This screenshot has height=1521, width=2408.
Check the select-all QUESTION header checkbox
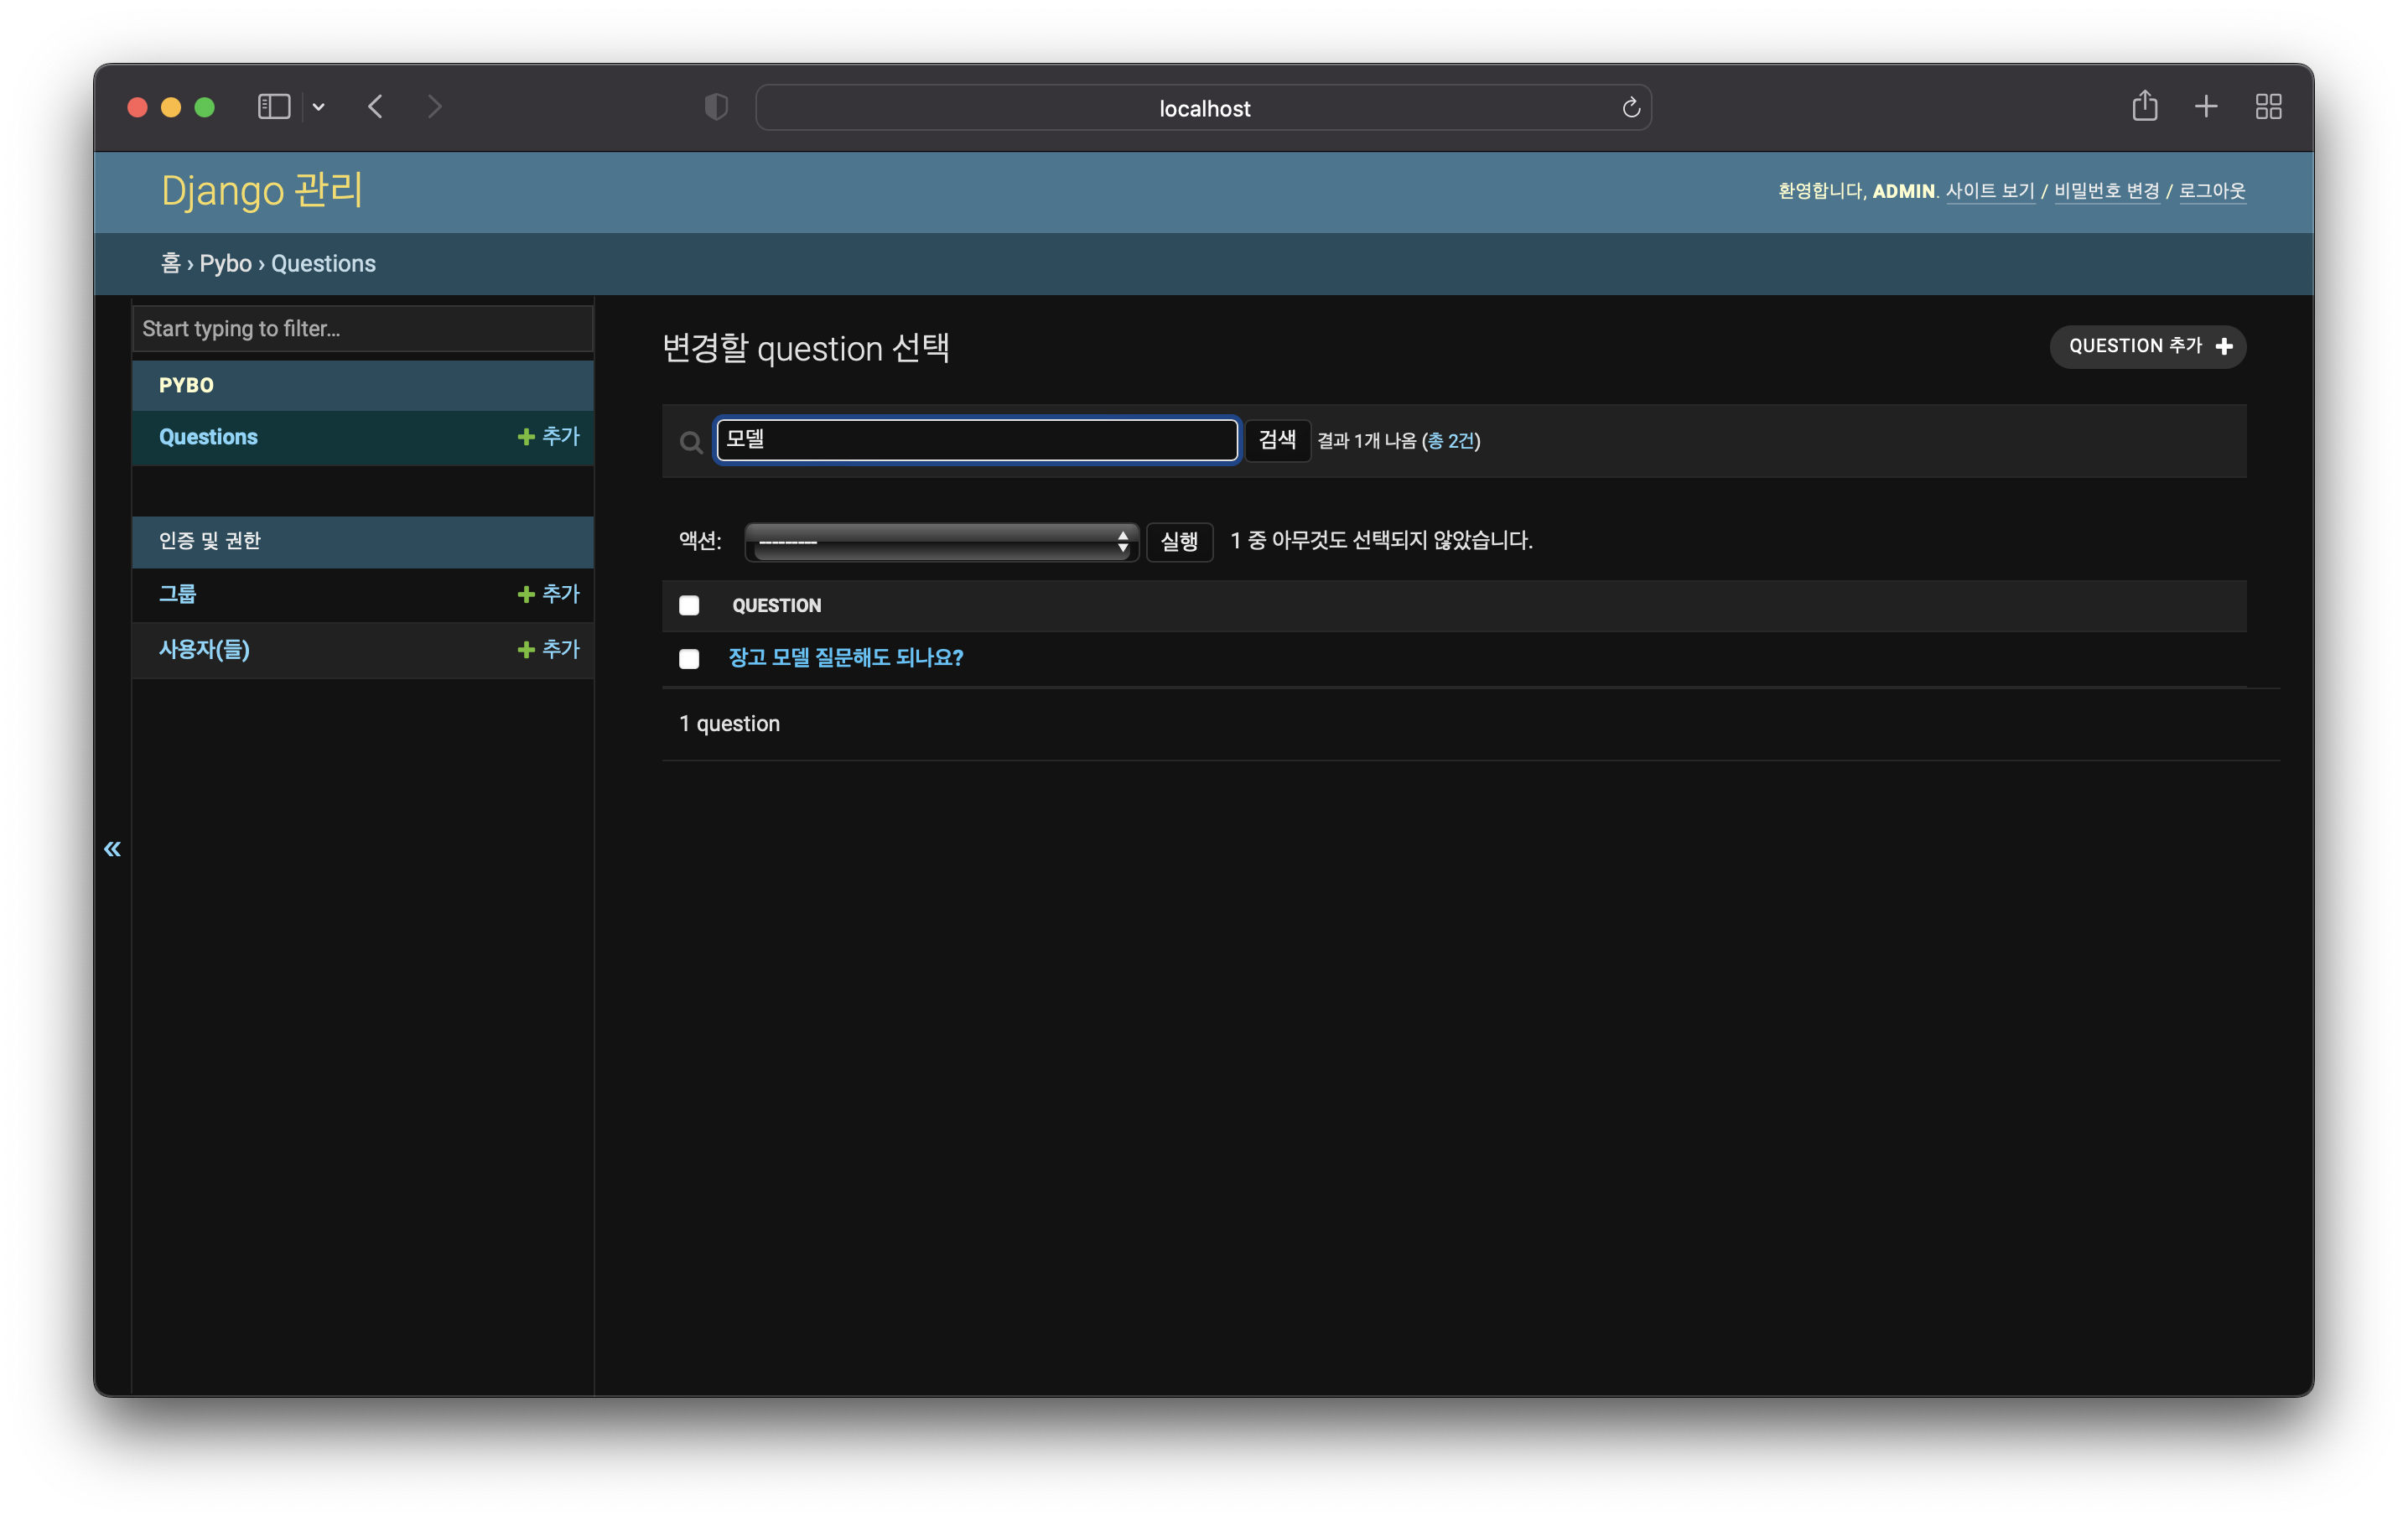tap(689, 605)
